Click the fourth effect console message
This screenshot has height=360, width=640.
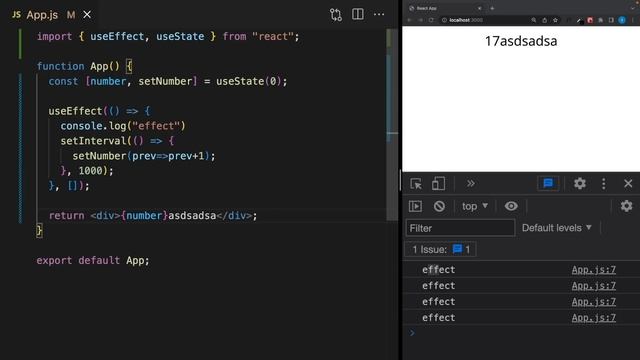coord(438,318)
